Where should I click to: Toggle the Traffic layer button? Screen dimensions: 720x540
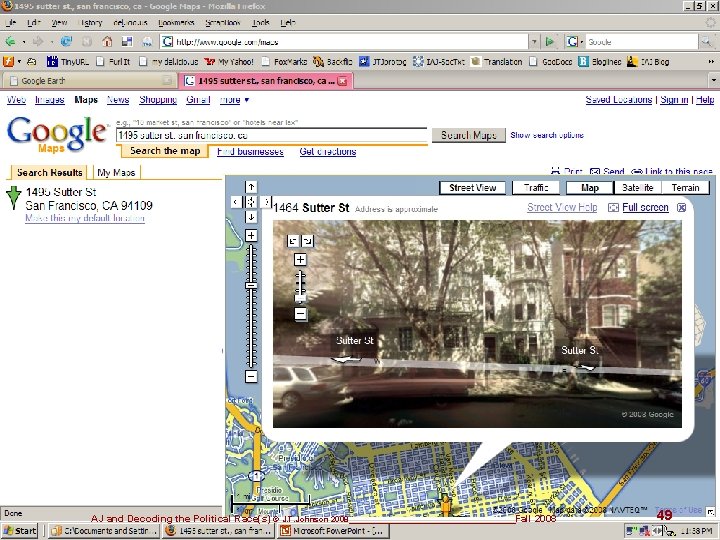point(536,188)
